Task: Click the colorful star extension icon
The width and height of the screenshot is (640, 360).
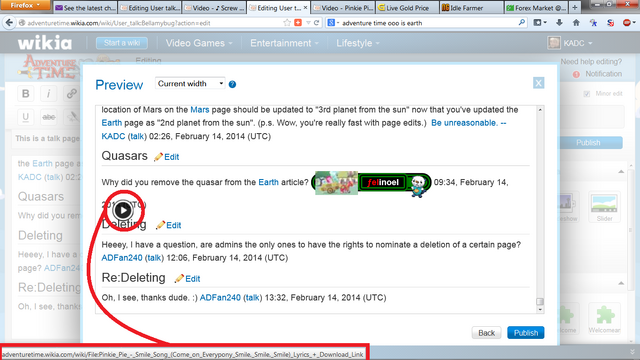Action: [x=593, y=23]
